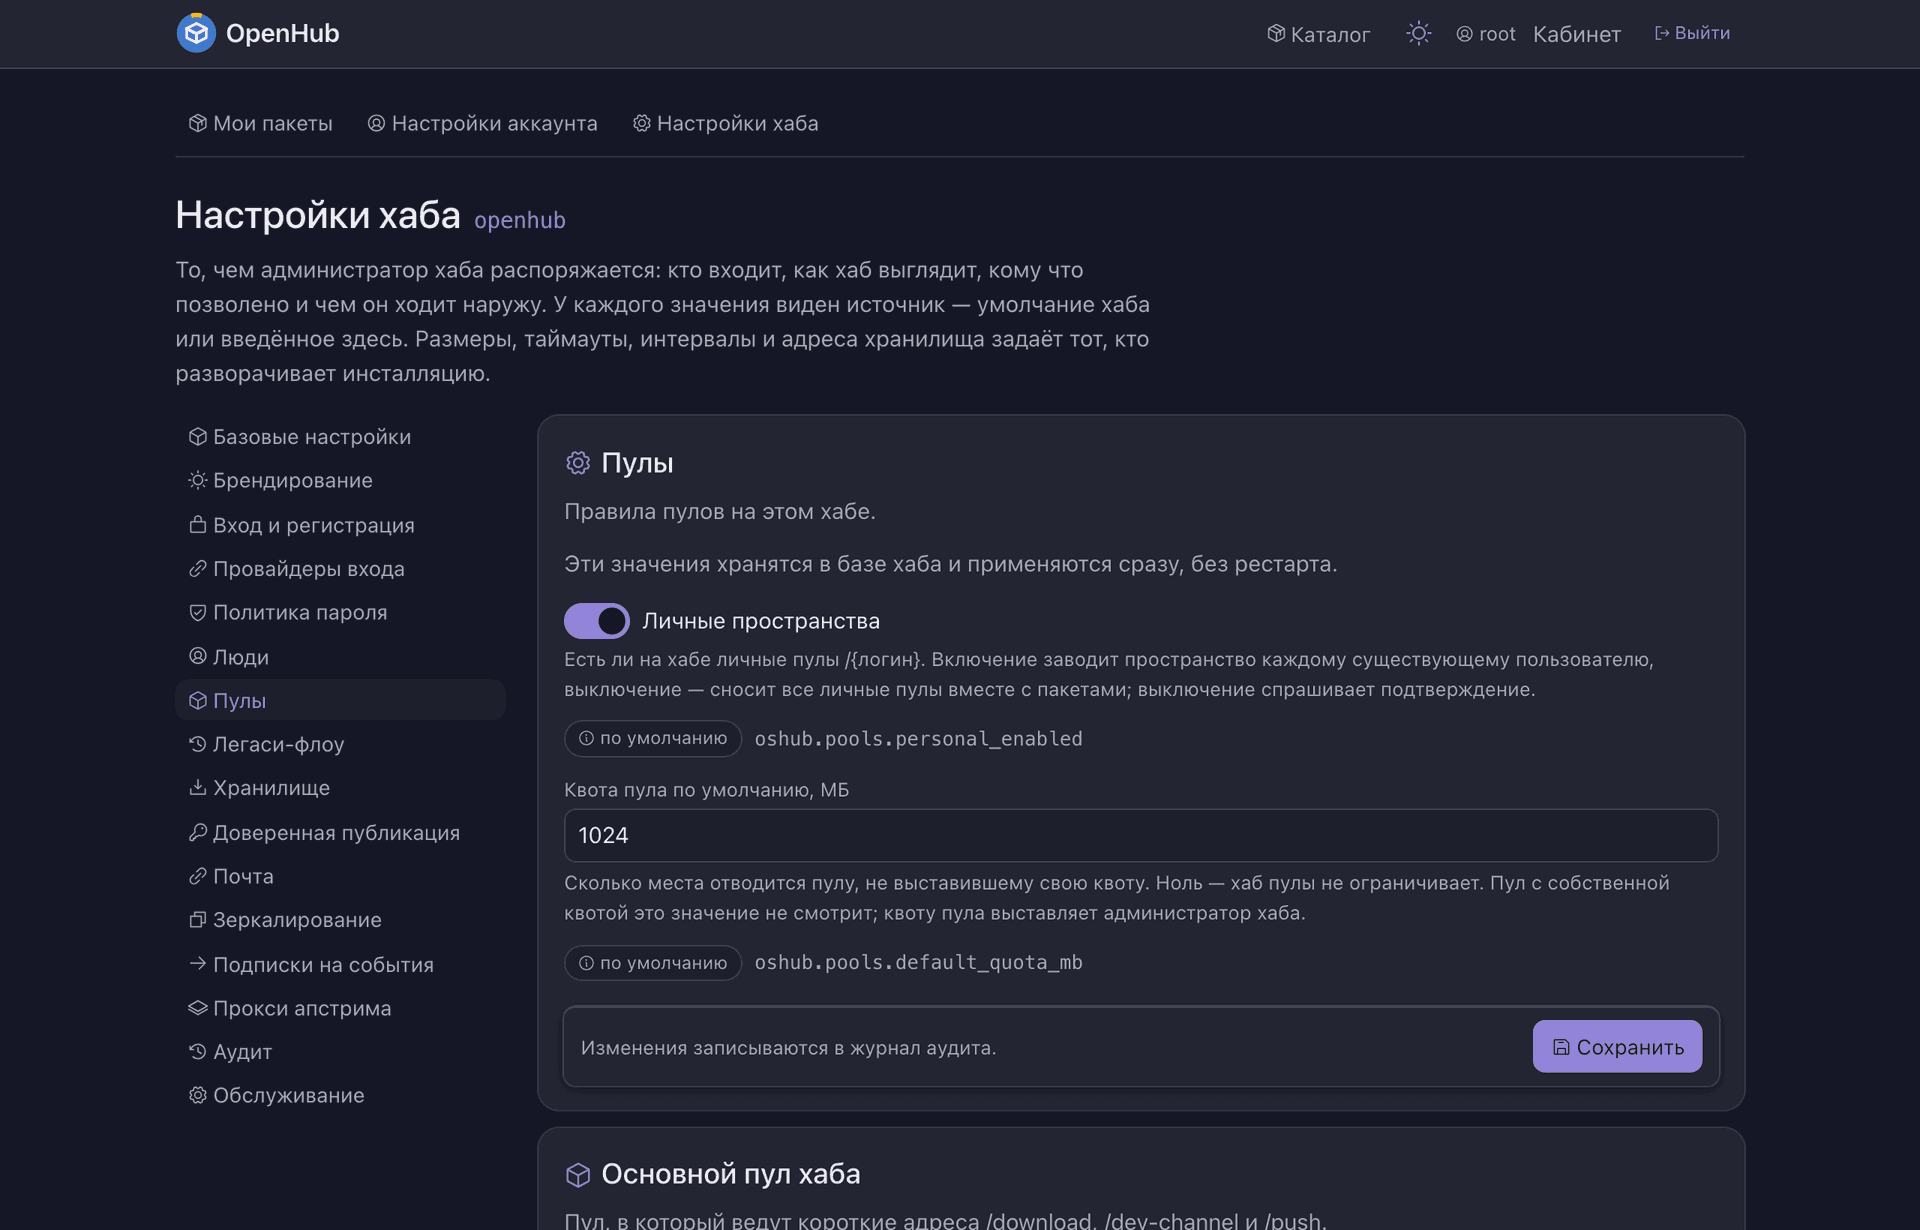Viewport: 1920px width, 1230px height.
Task: Click the Настройки аккаунта person icon
Action: coord(376,123)
